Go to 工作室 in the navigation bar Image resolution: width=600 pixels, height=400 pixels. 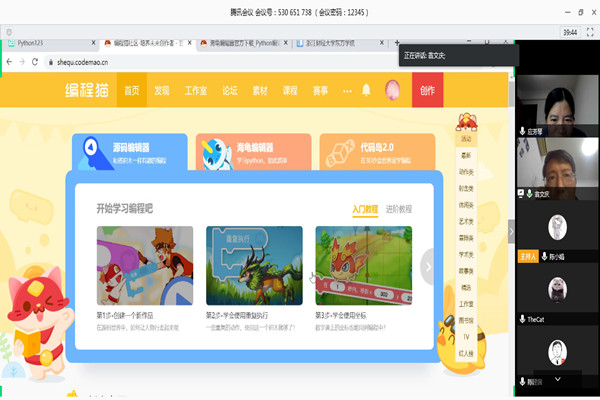pyautogui.click(x=195, y=90)
